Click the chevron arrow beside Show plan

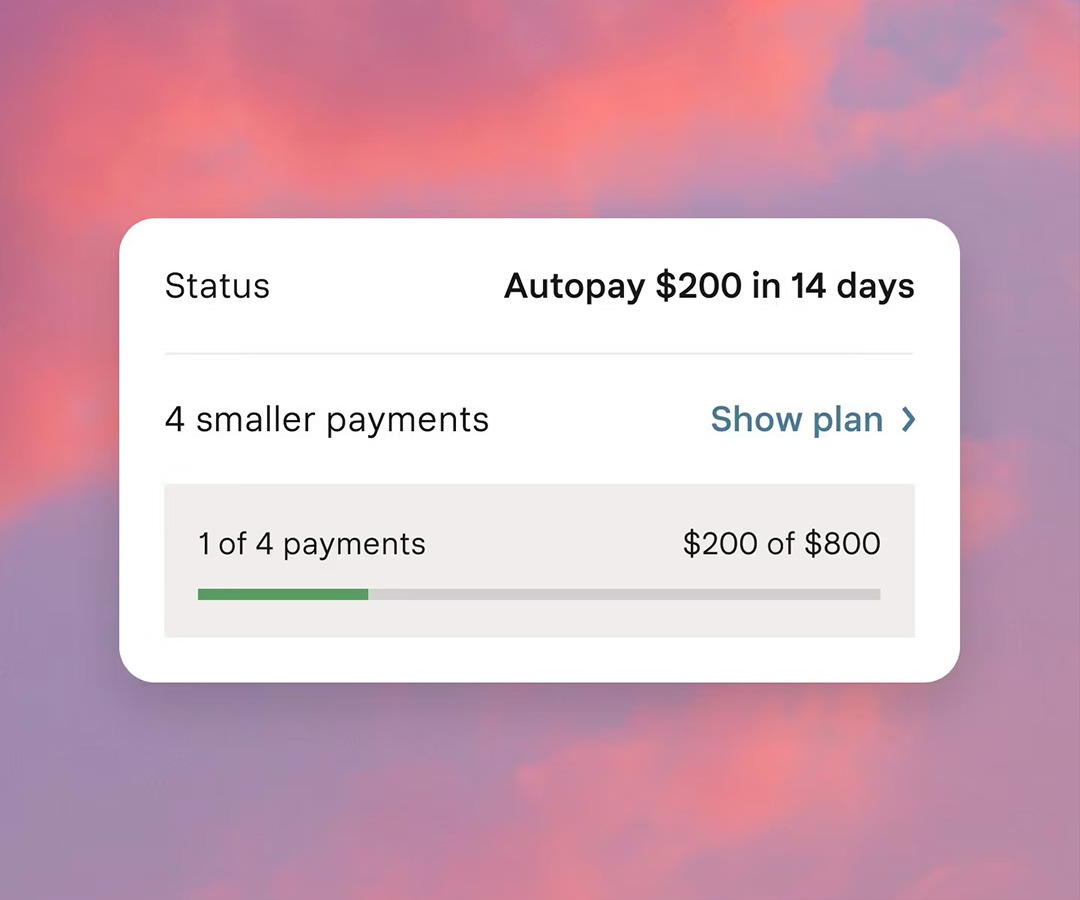pyautogui.click(x=908, y=420)
